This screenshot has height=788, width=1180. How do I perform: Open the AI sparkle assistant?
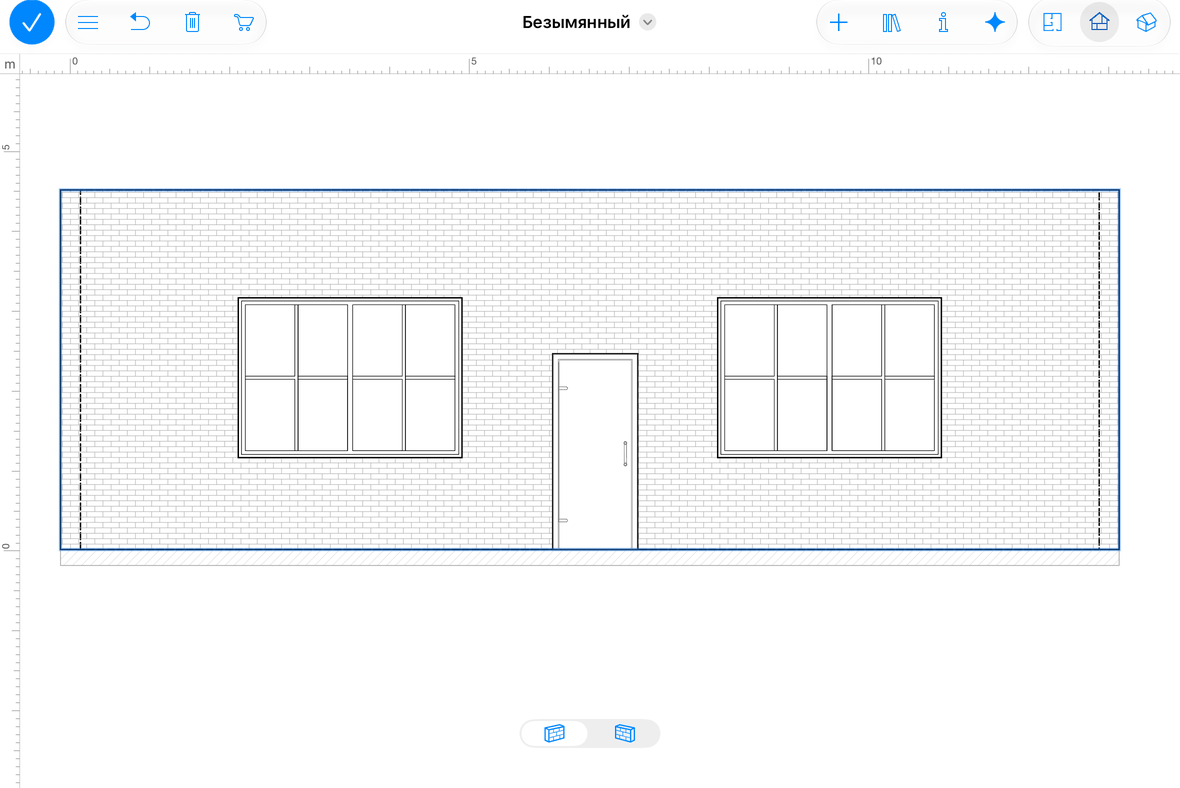click(x=995, y=23)
